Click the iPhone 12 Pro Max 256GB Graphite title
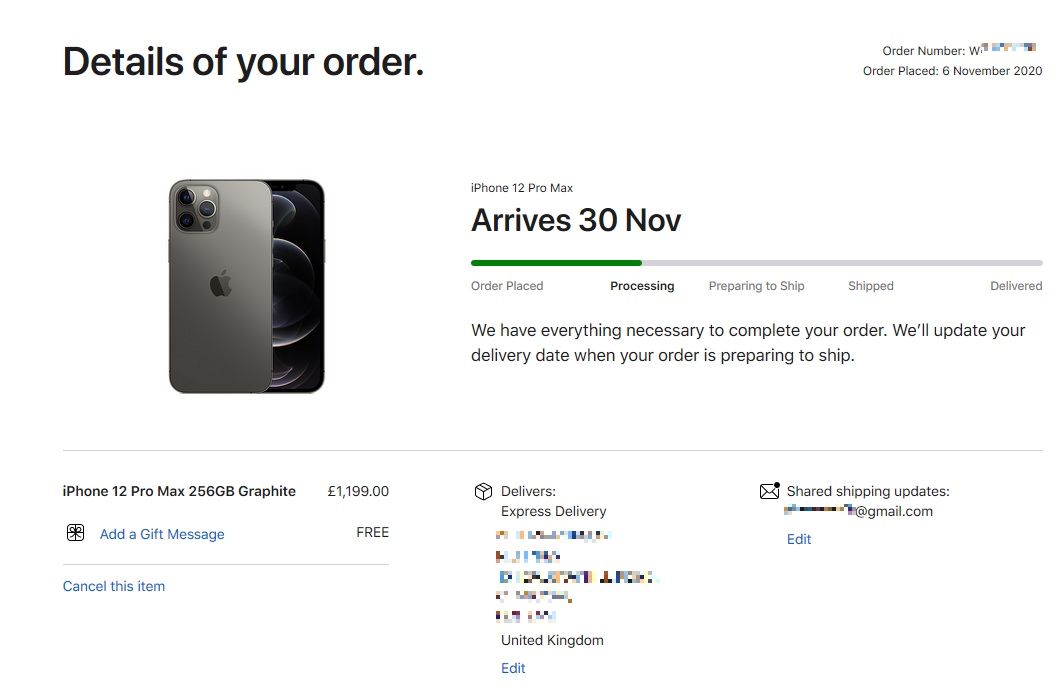Viewport: 1061px width, 692px height. click(179, 491)
